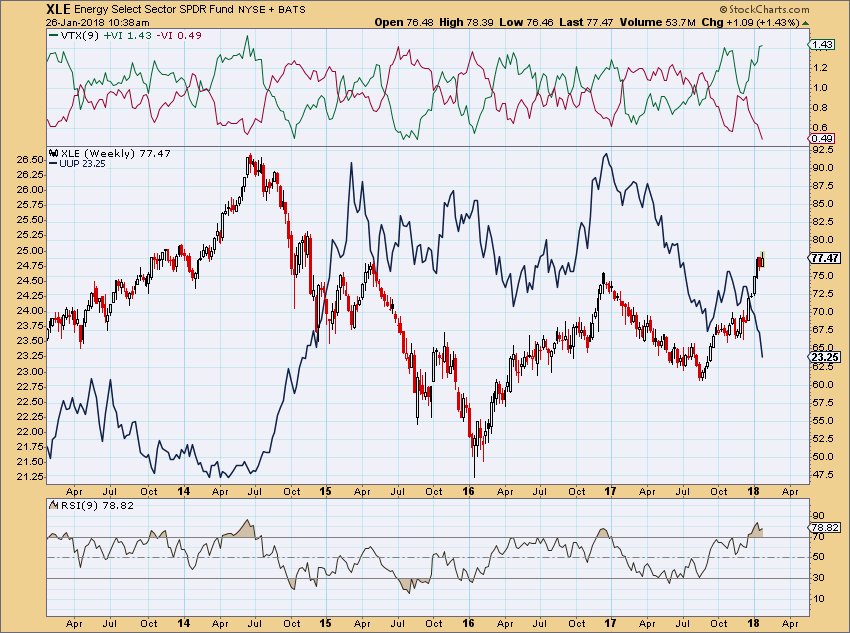Screen dimensions: 850x633
Task: Click the 'Open 76.48' value
Action: 404,22
